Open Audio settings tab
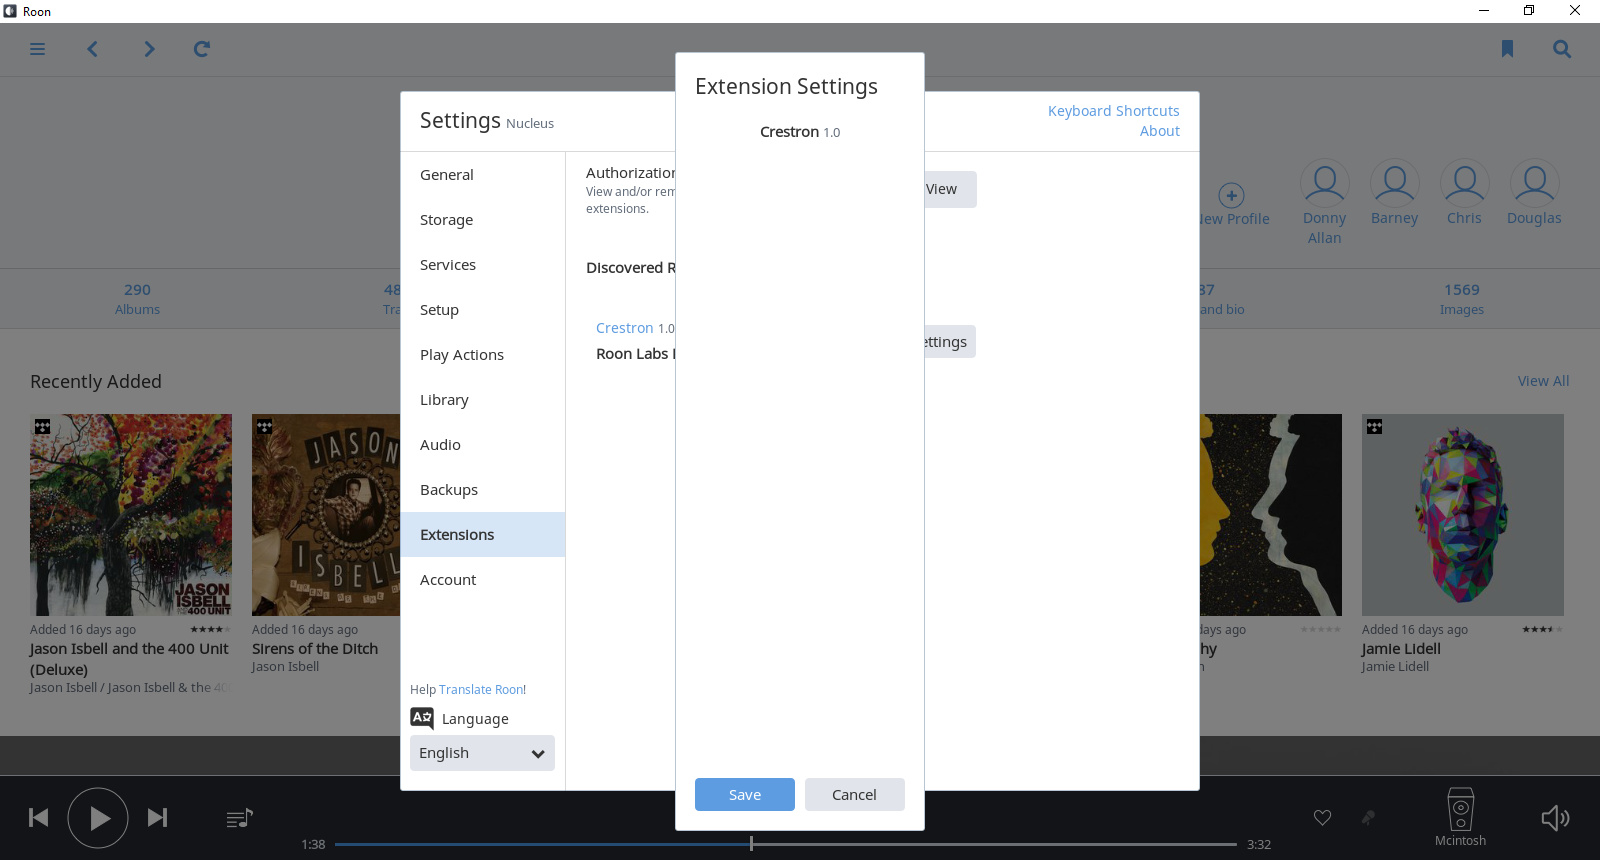The width and height of the screenshot is (1600, 860). [483, 445]
